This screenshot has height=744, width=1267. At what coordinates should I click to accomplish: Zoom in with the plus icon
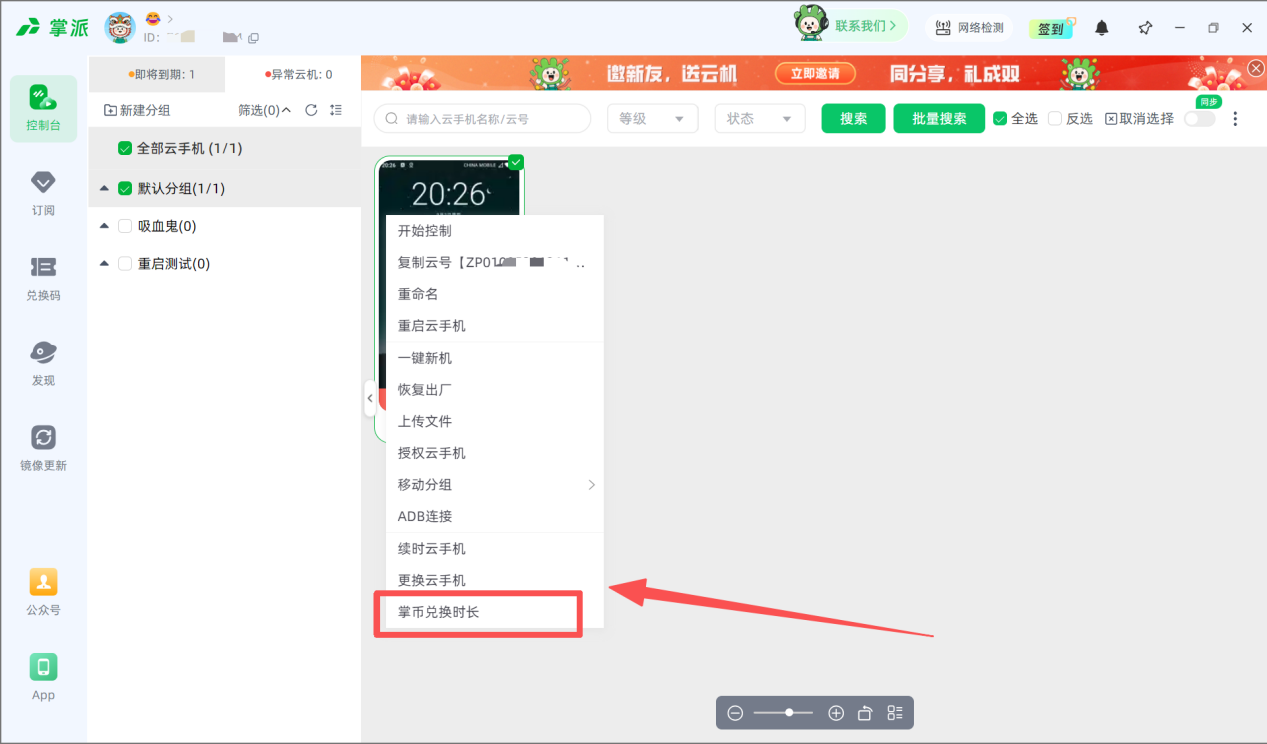pyautogui.click(x=836, y=713)
